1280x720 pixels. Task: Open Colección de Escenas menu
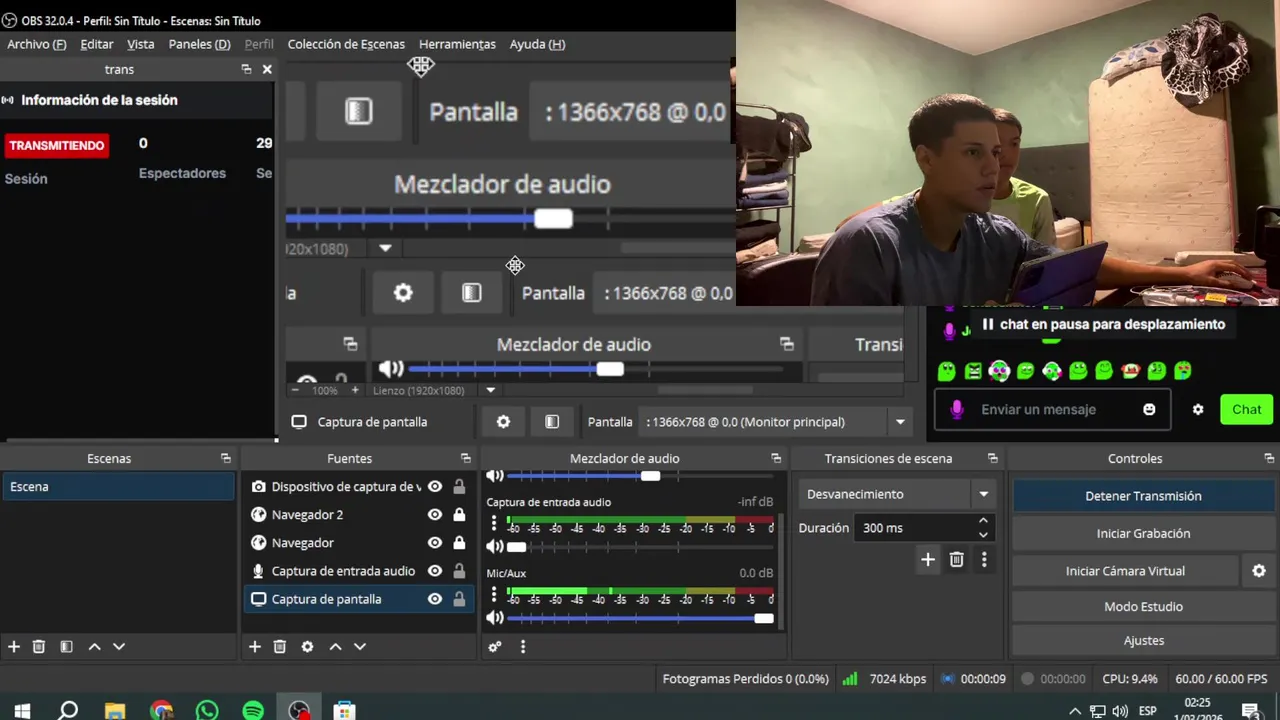point(346,44)
